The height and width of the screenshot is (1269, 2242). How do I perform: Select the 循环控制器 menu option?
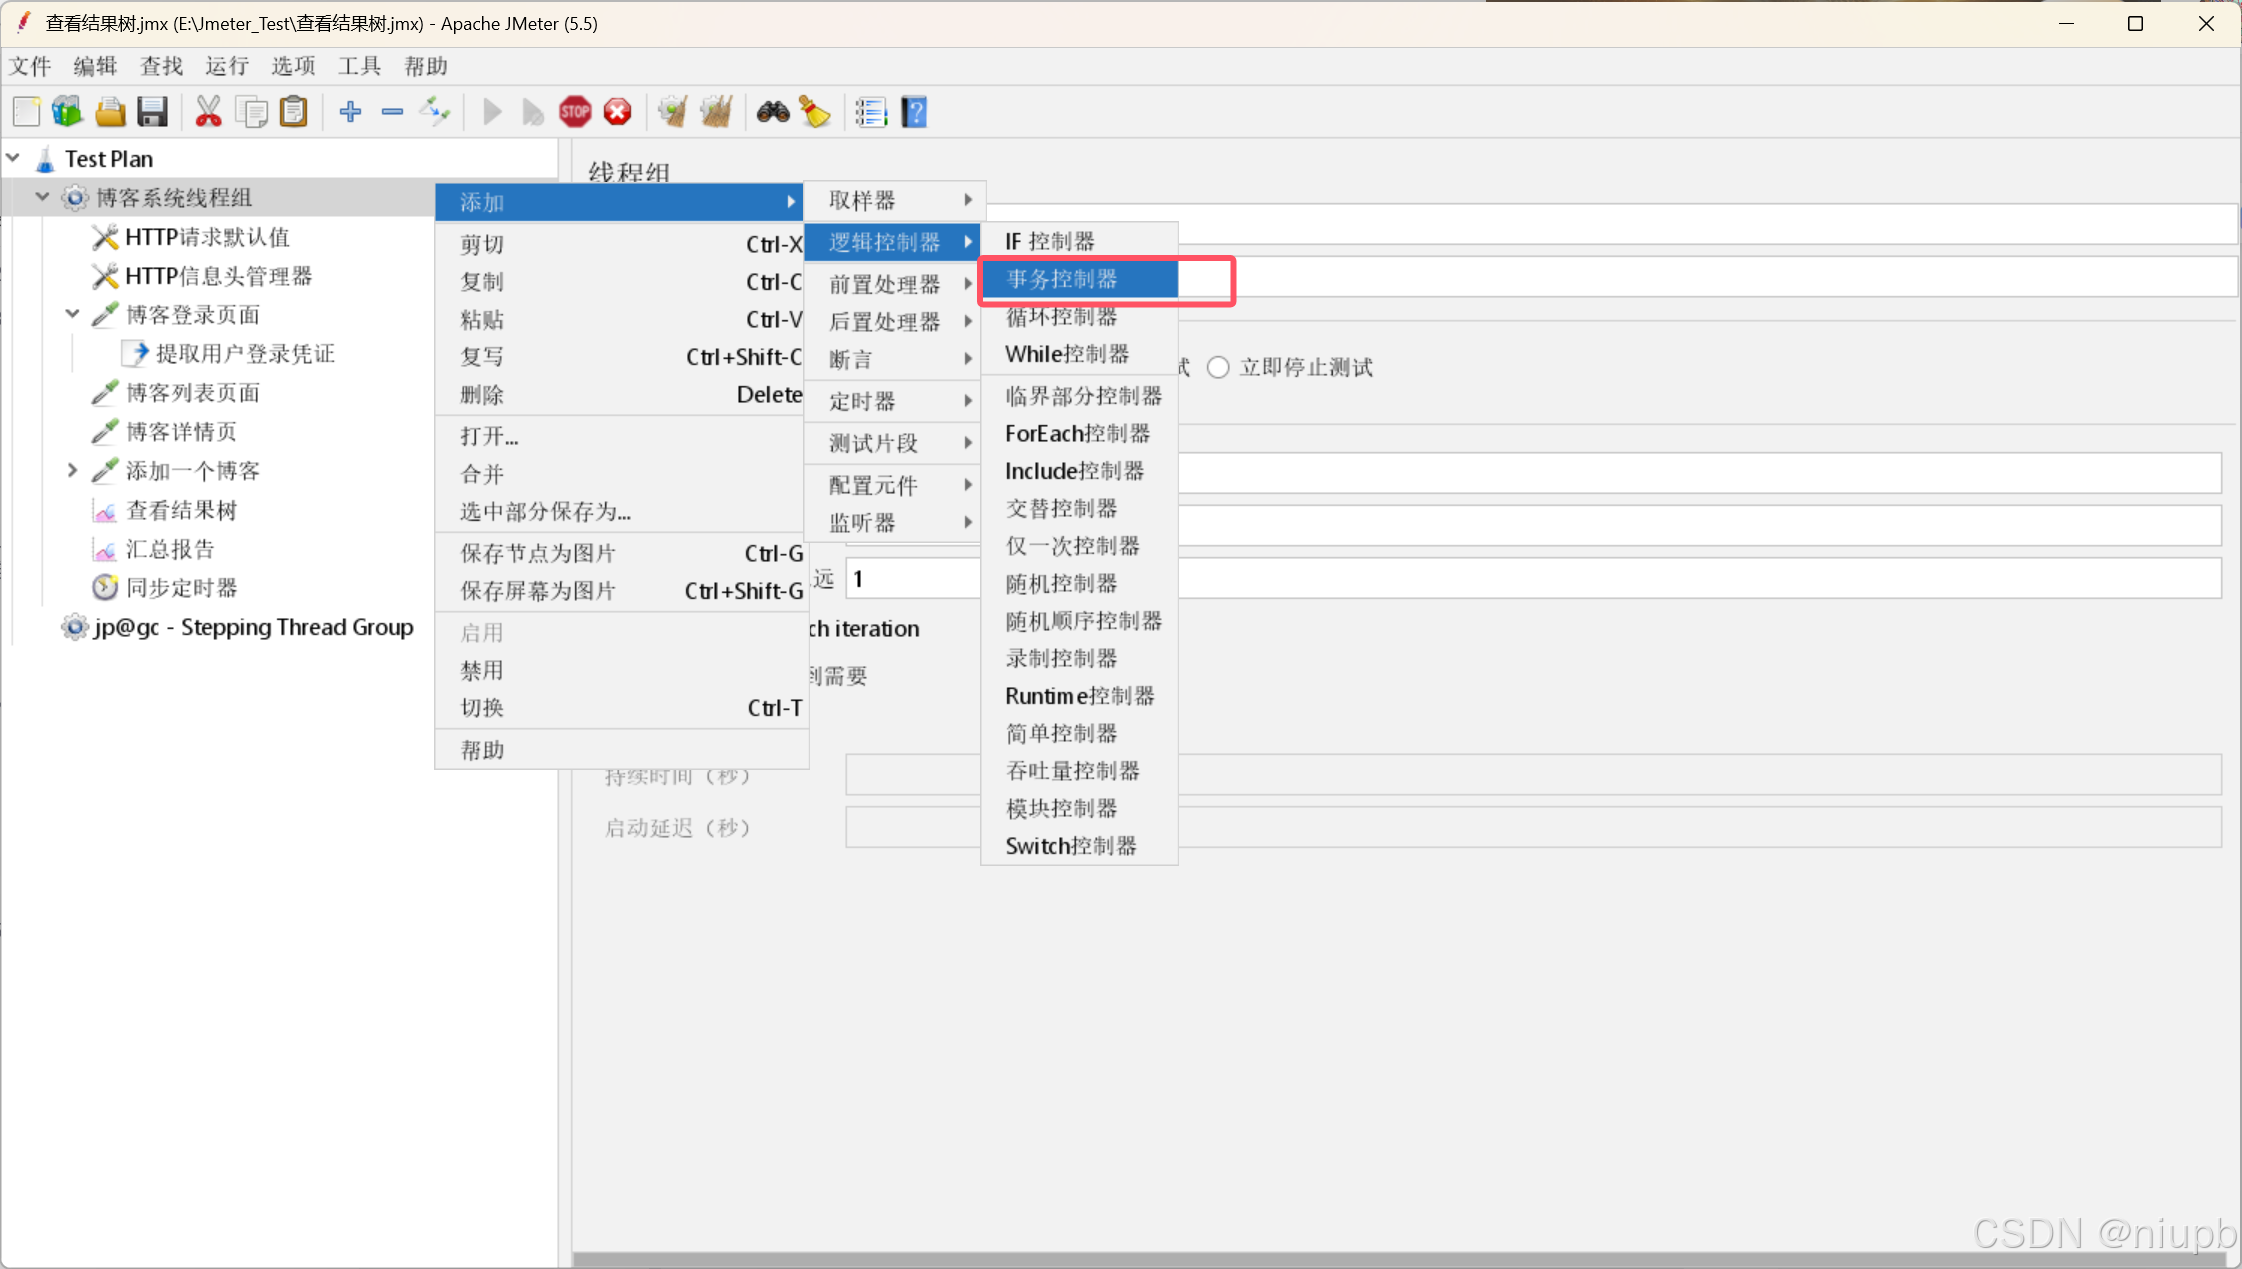pyautogui.click(x=1062, y=317)
